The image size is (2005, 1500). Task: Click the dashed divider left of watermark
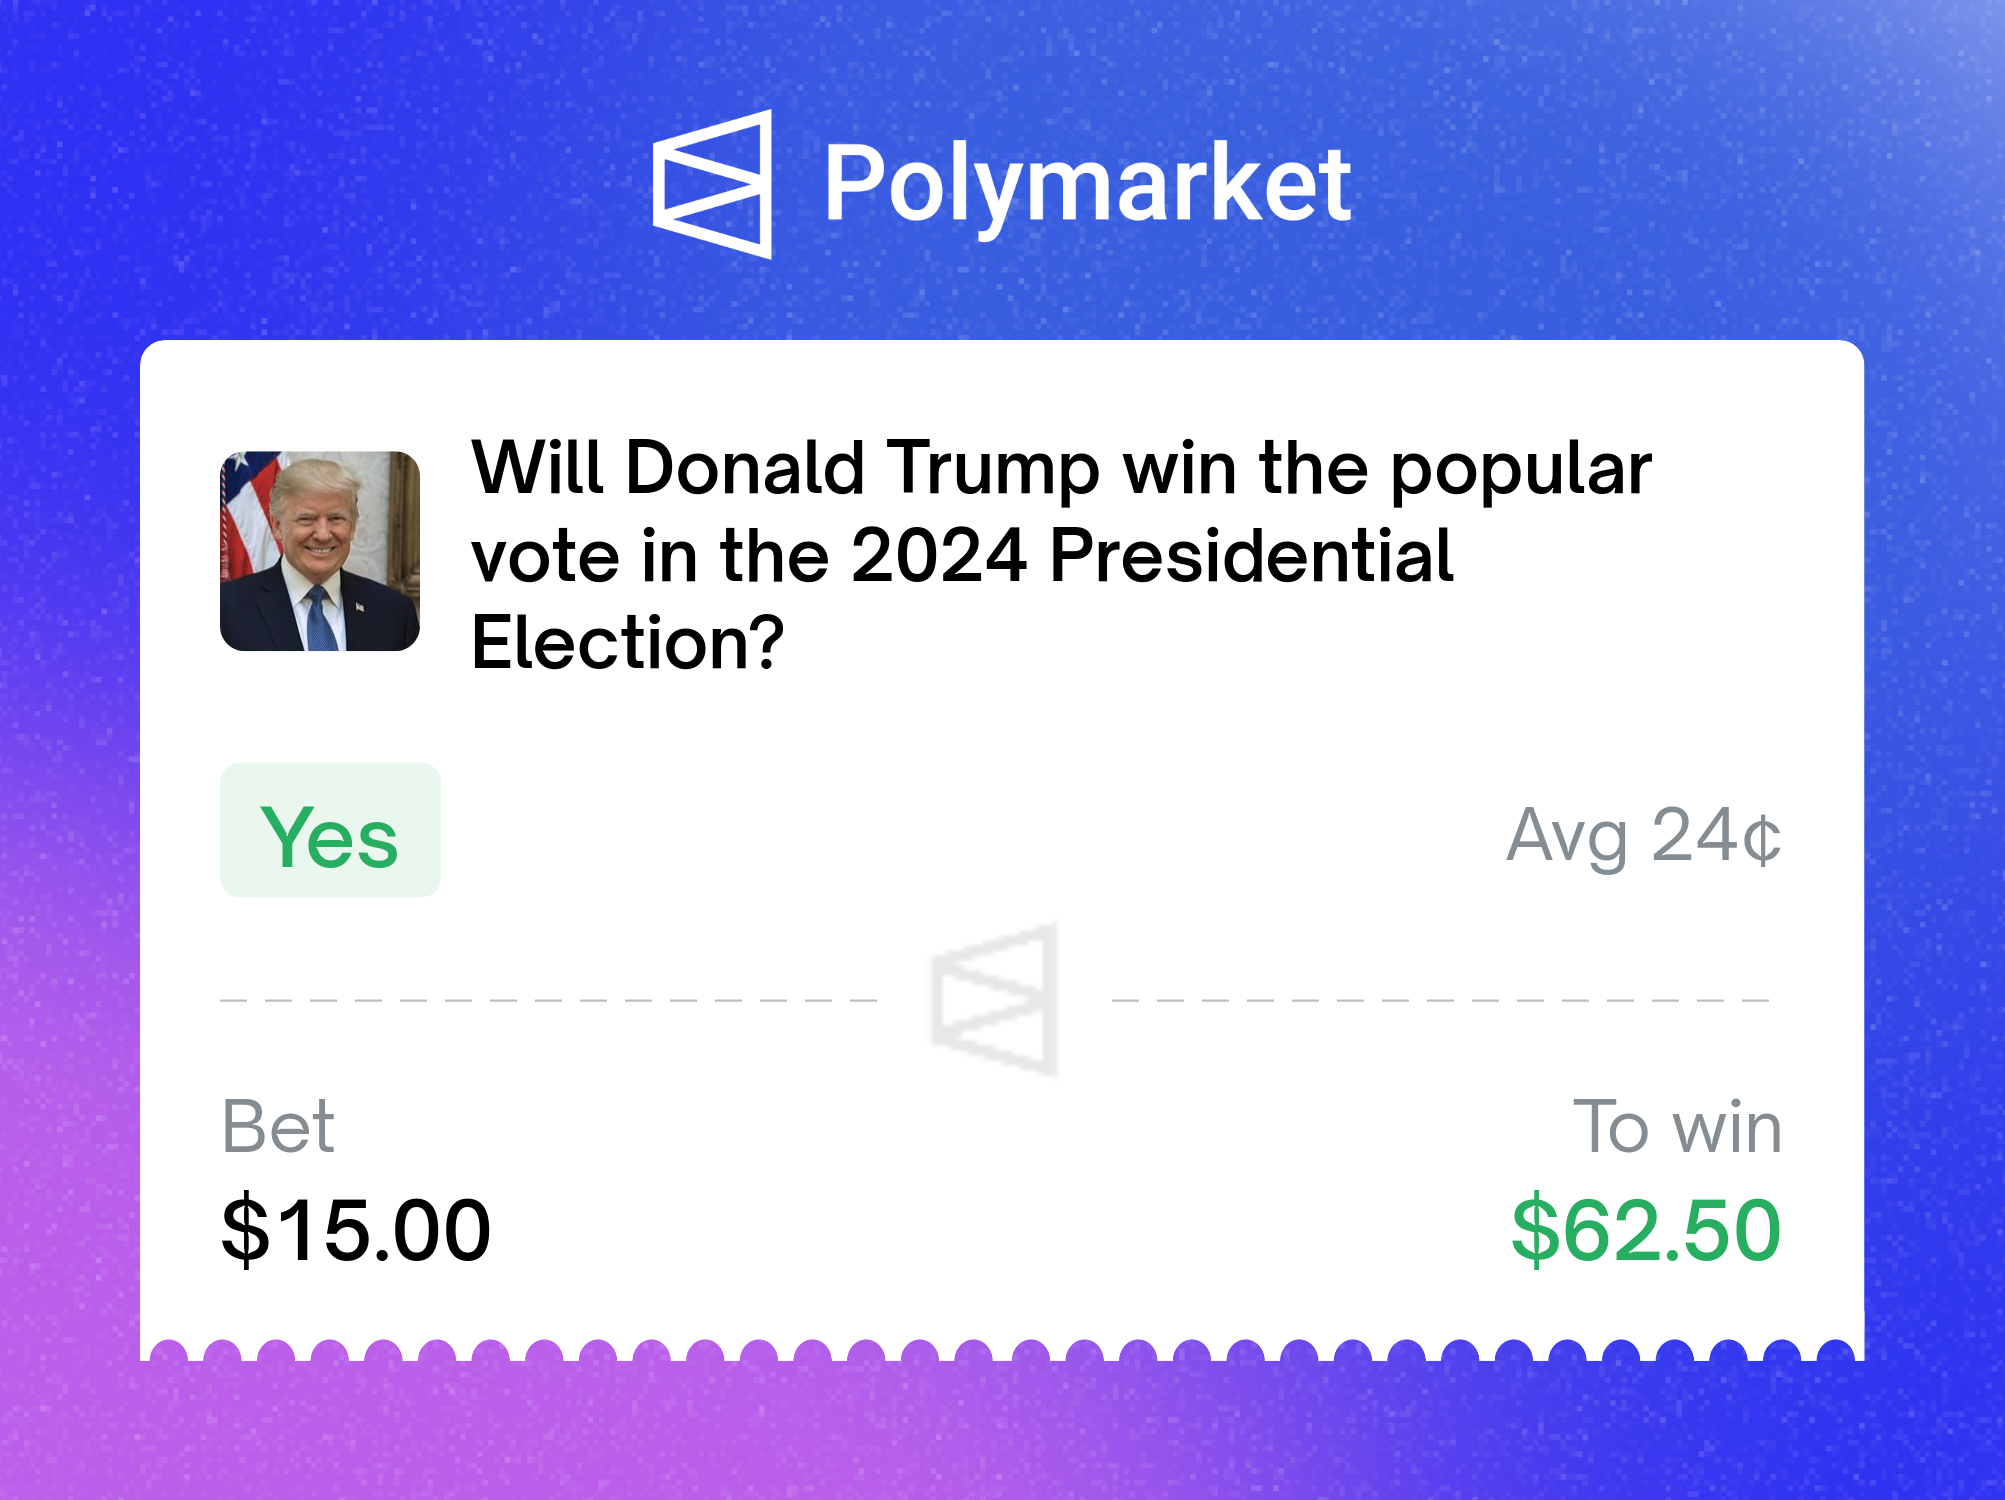[x=548, y=999]
